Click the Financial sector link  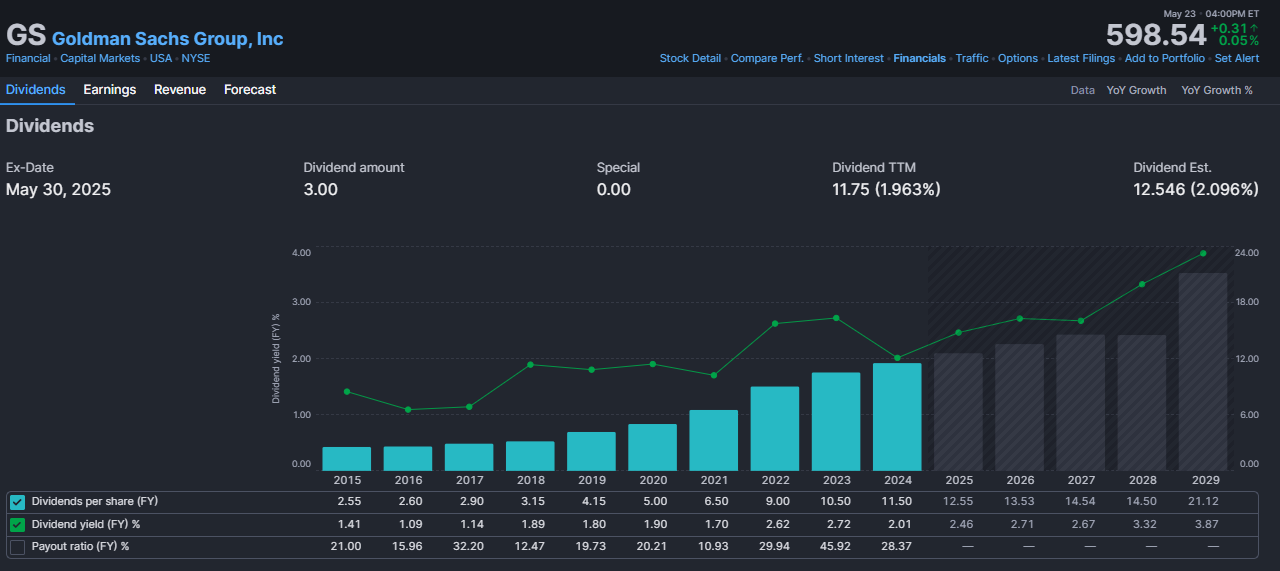point(28,58)
